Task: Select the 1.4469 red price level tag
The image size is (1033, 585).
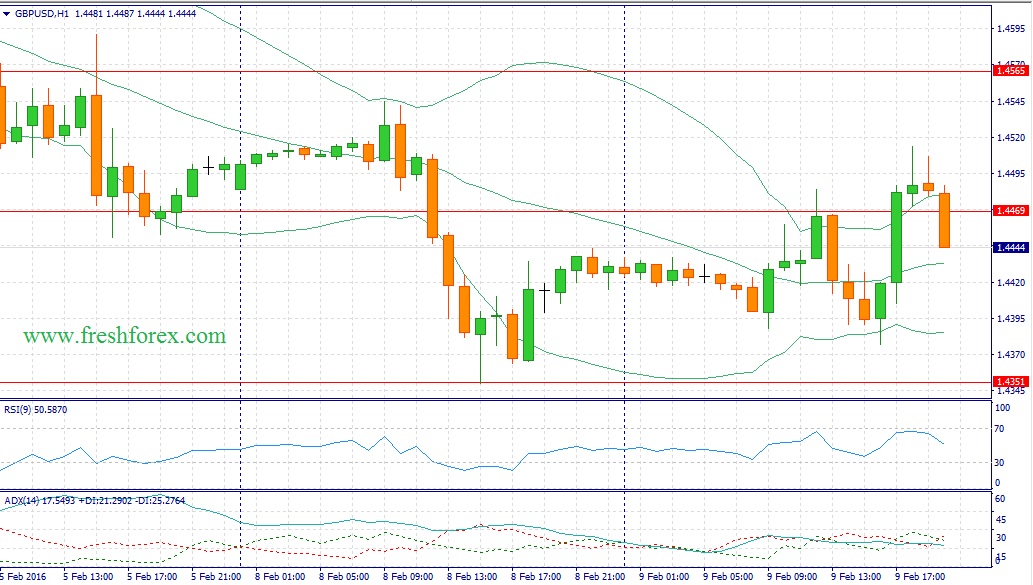Action: pyautogui.click(x=1011, y=211)
